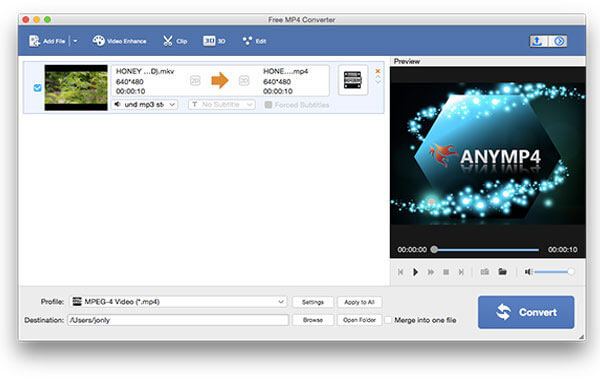Fast forward the preview video

coord(430,272)
